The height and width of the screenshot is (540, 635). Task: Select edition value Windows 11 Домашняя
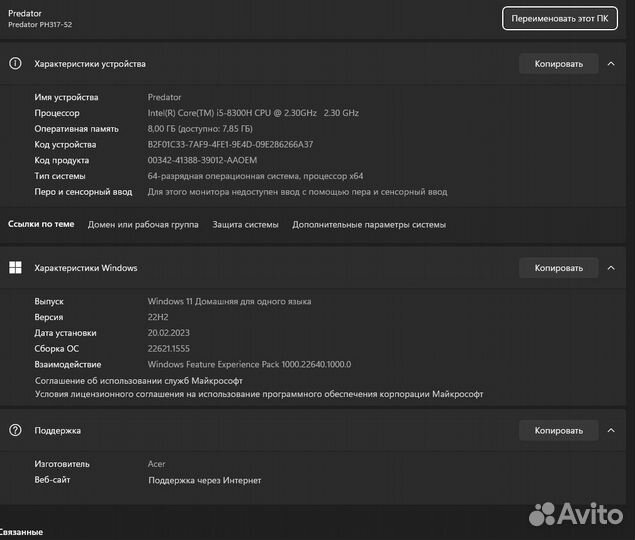pos(229,301)
